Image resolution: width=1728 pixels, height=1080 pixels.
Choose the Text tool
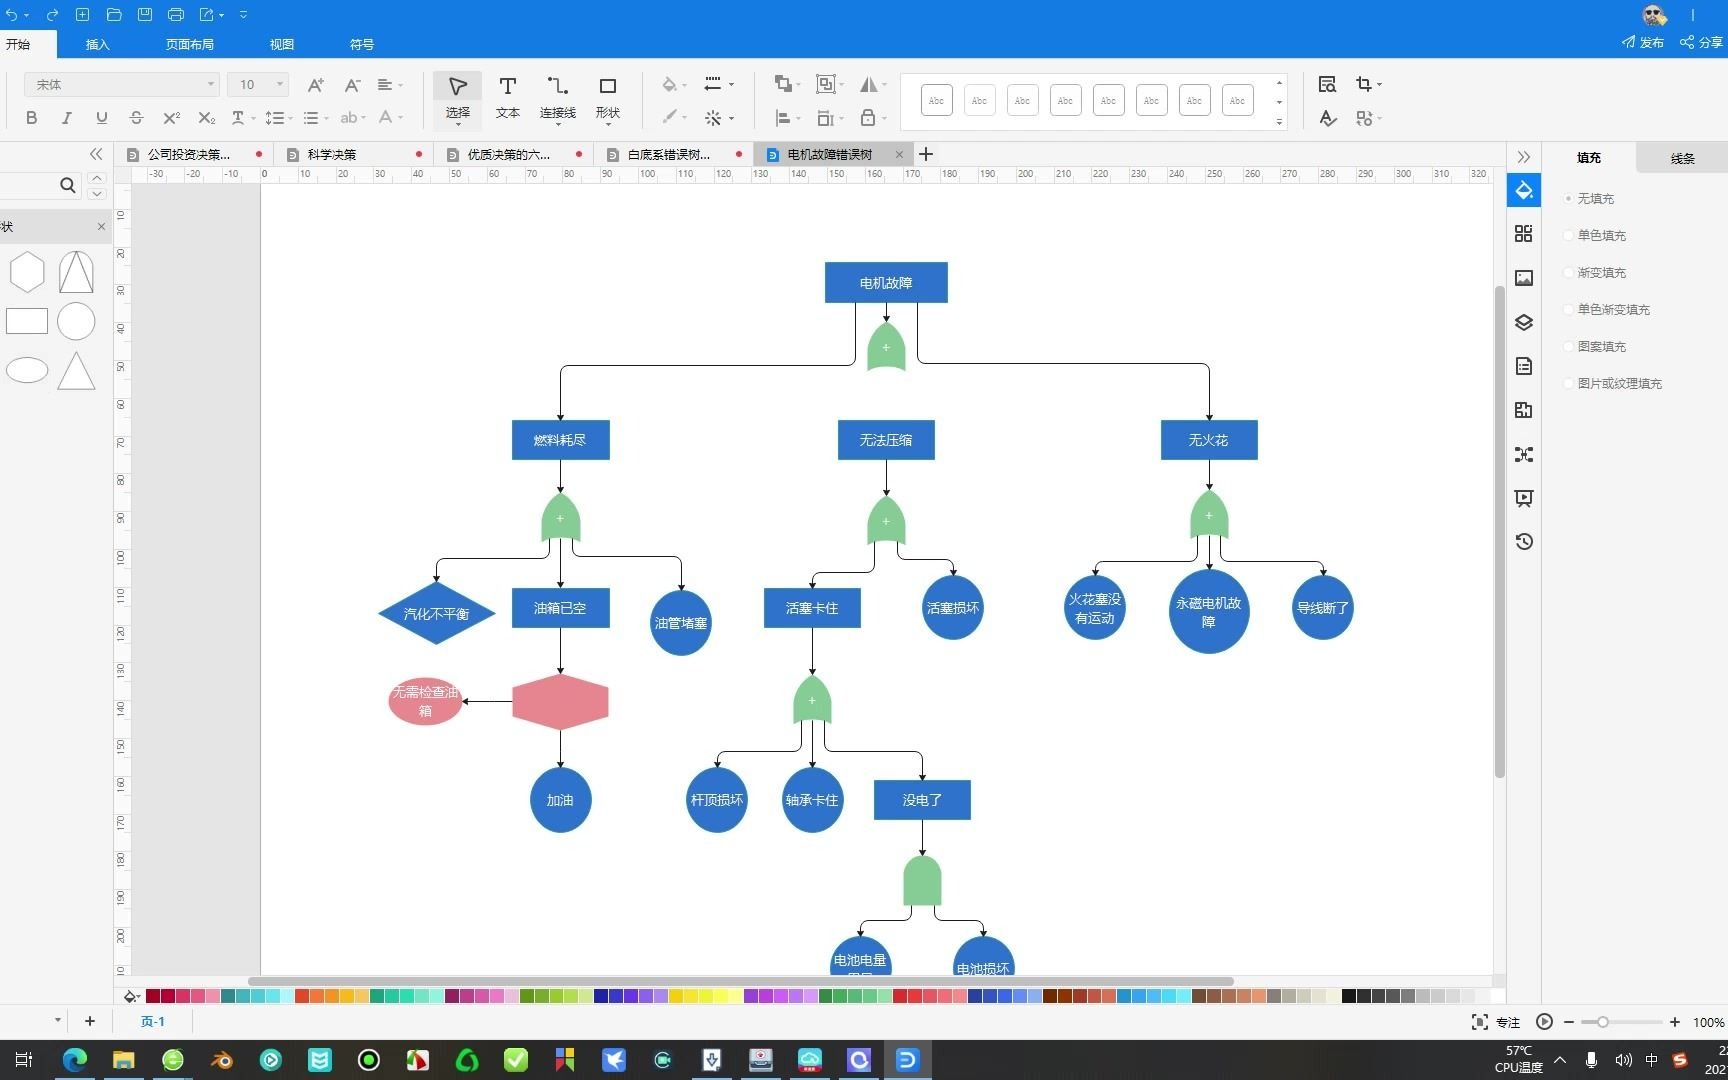tap(507, 98)
